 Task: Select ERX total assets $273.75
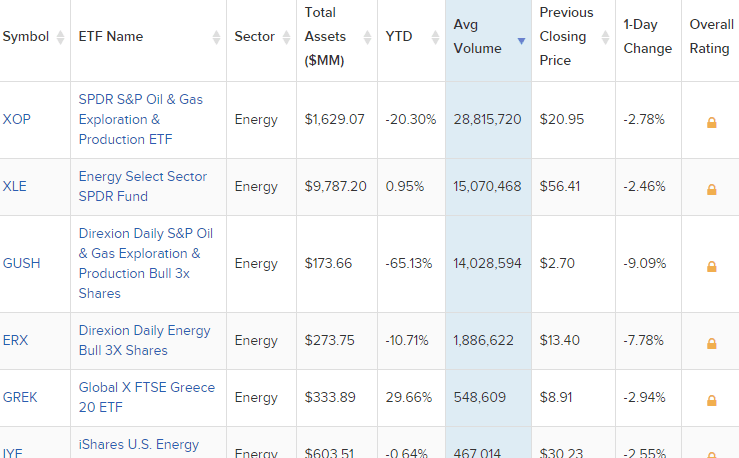coord(329,340)
